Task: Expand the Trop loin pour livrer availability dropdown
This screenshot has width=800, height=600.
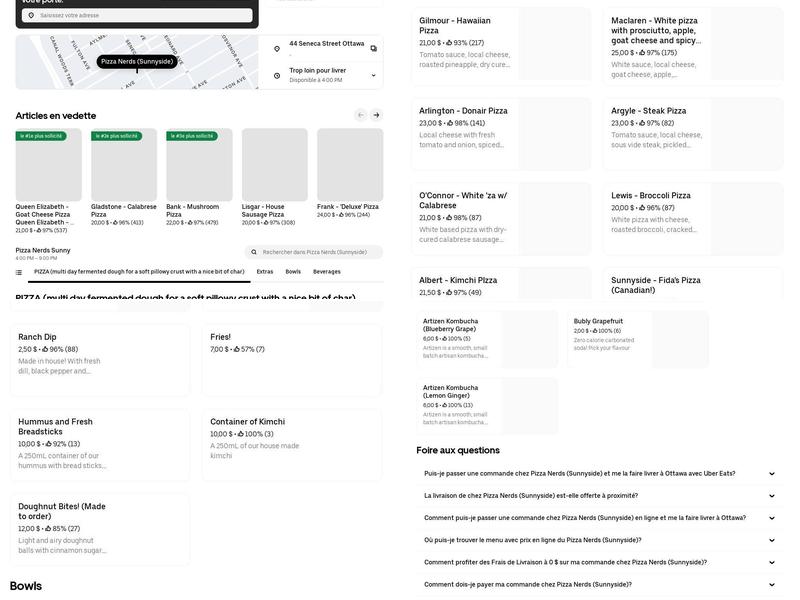Action: click(x=373, y=75)
